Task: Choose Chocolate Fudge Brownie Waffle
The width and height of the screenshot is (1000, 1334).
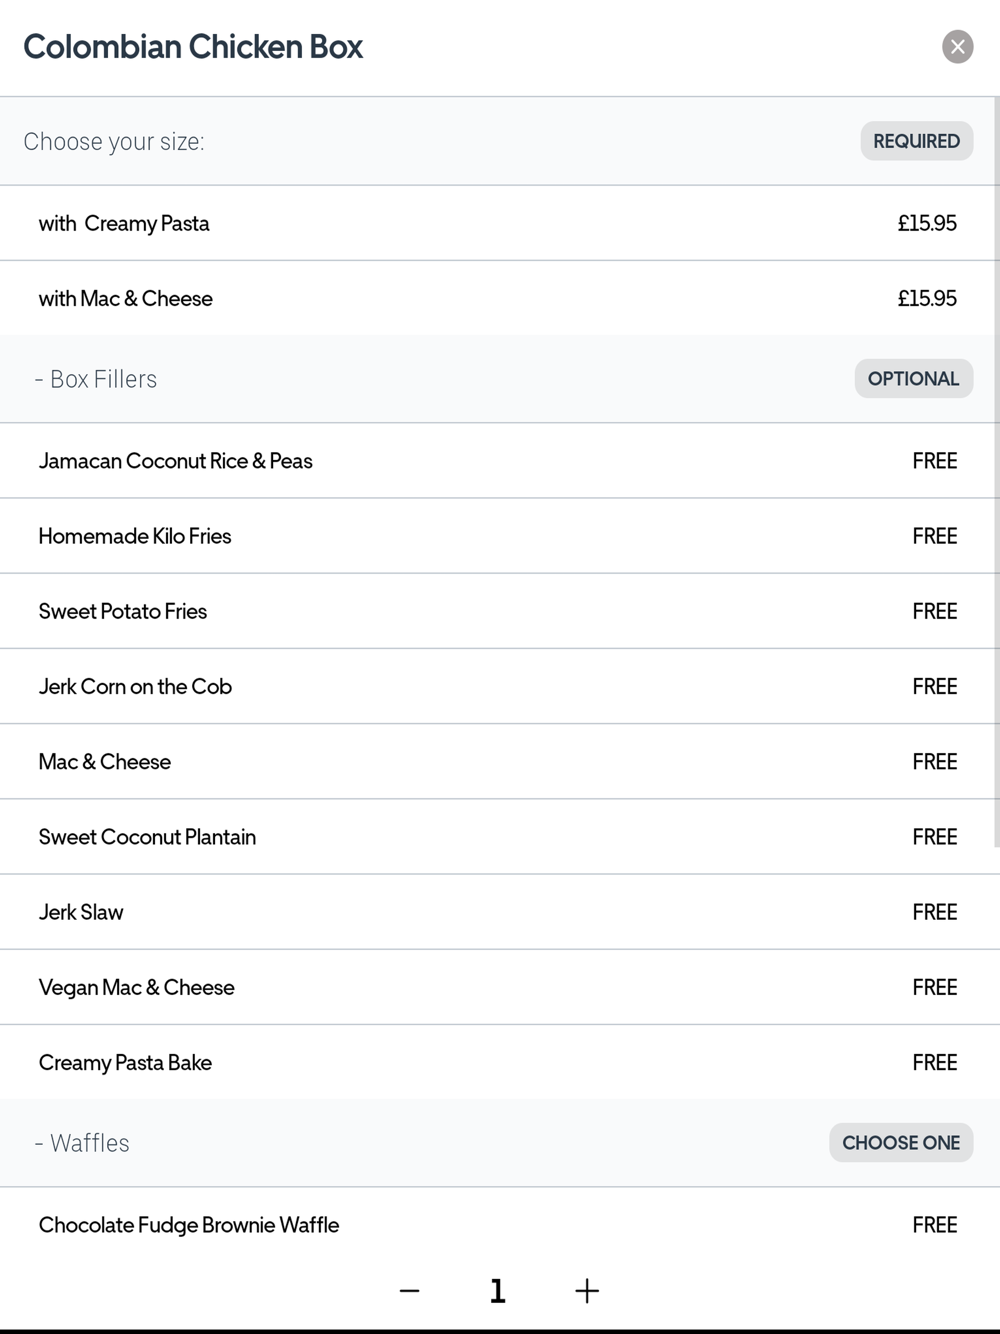Action: (x=497, y=1225)
